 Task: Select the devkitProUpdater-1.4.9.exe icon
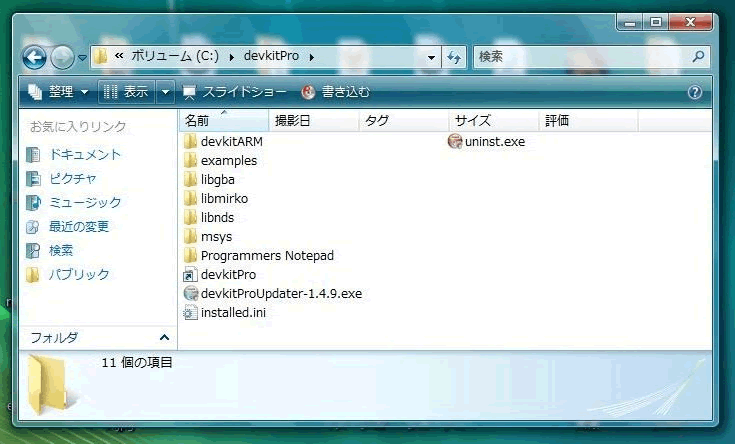click(x=190, y=293)
